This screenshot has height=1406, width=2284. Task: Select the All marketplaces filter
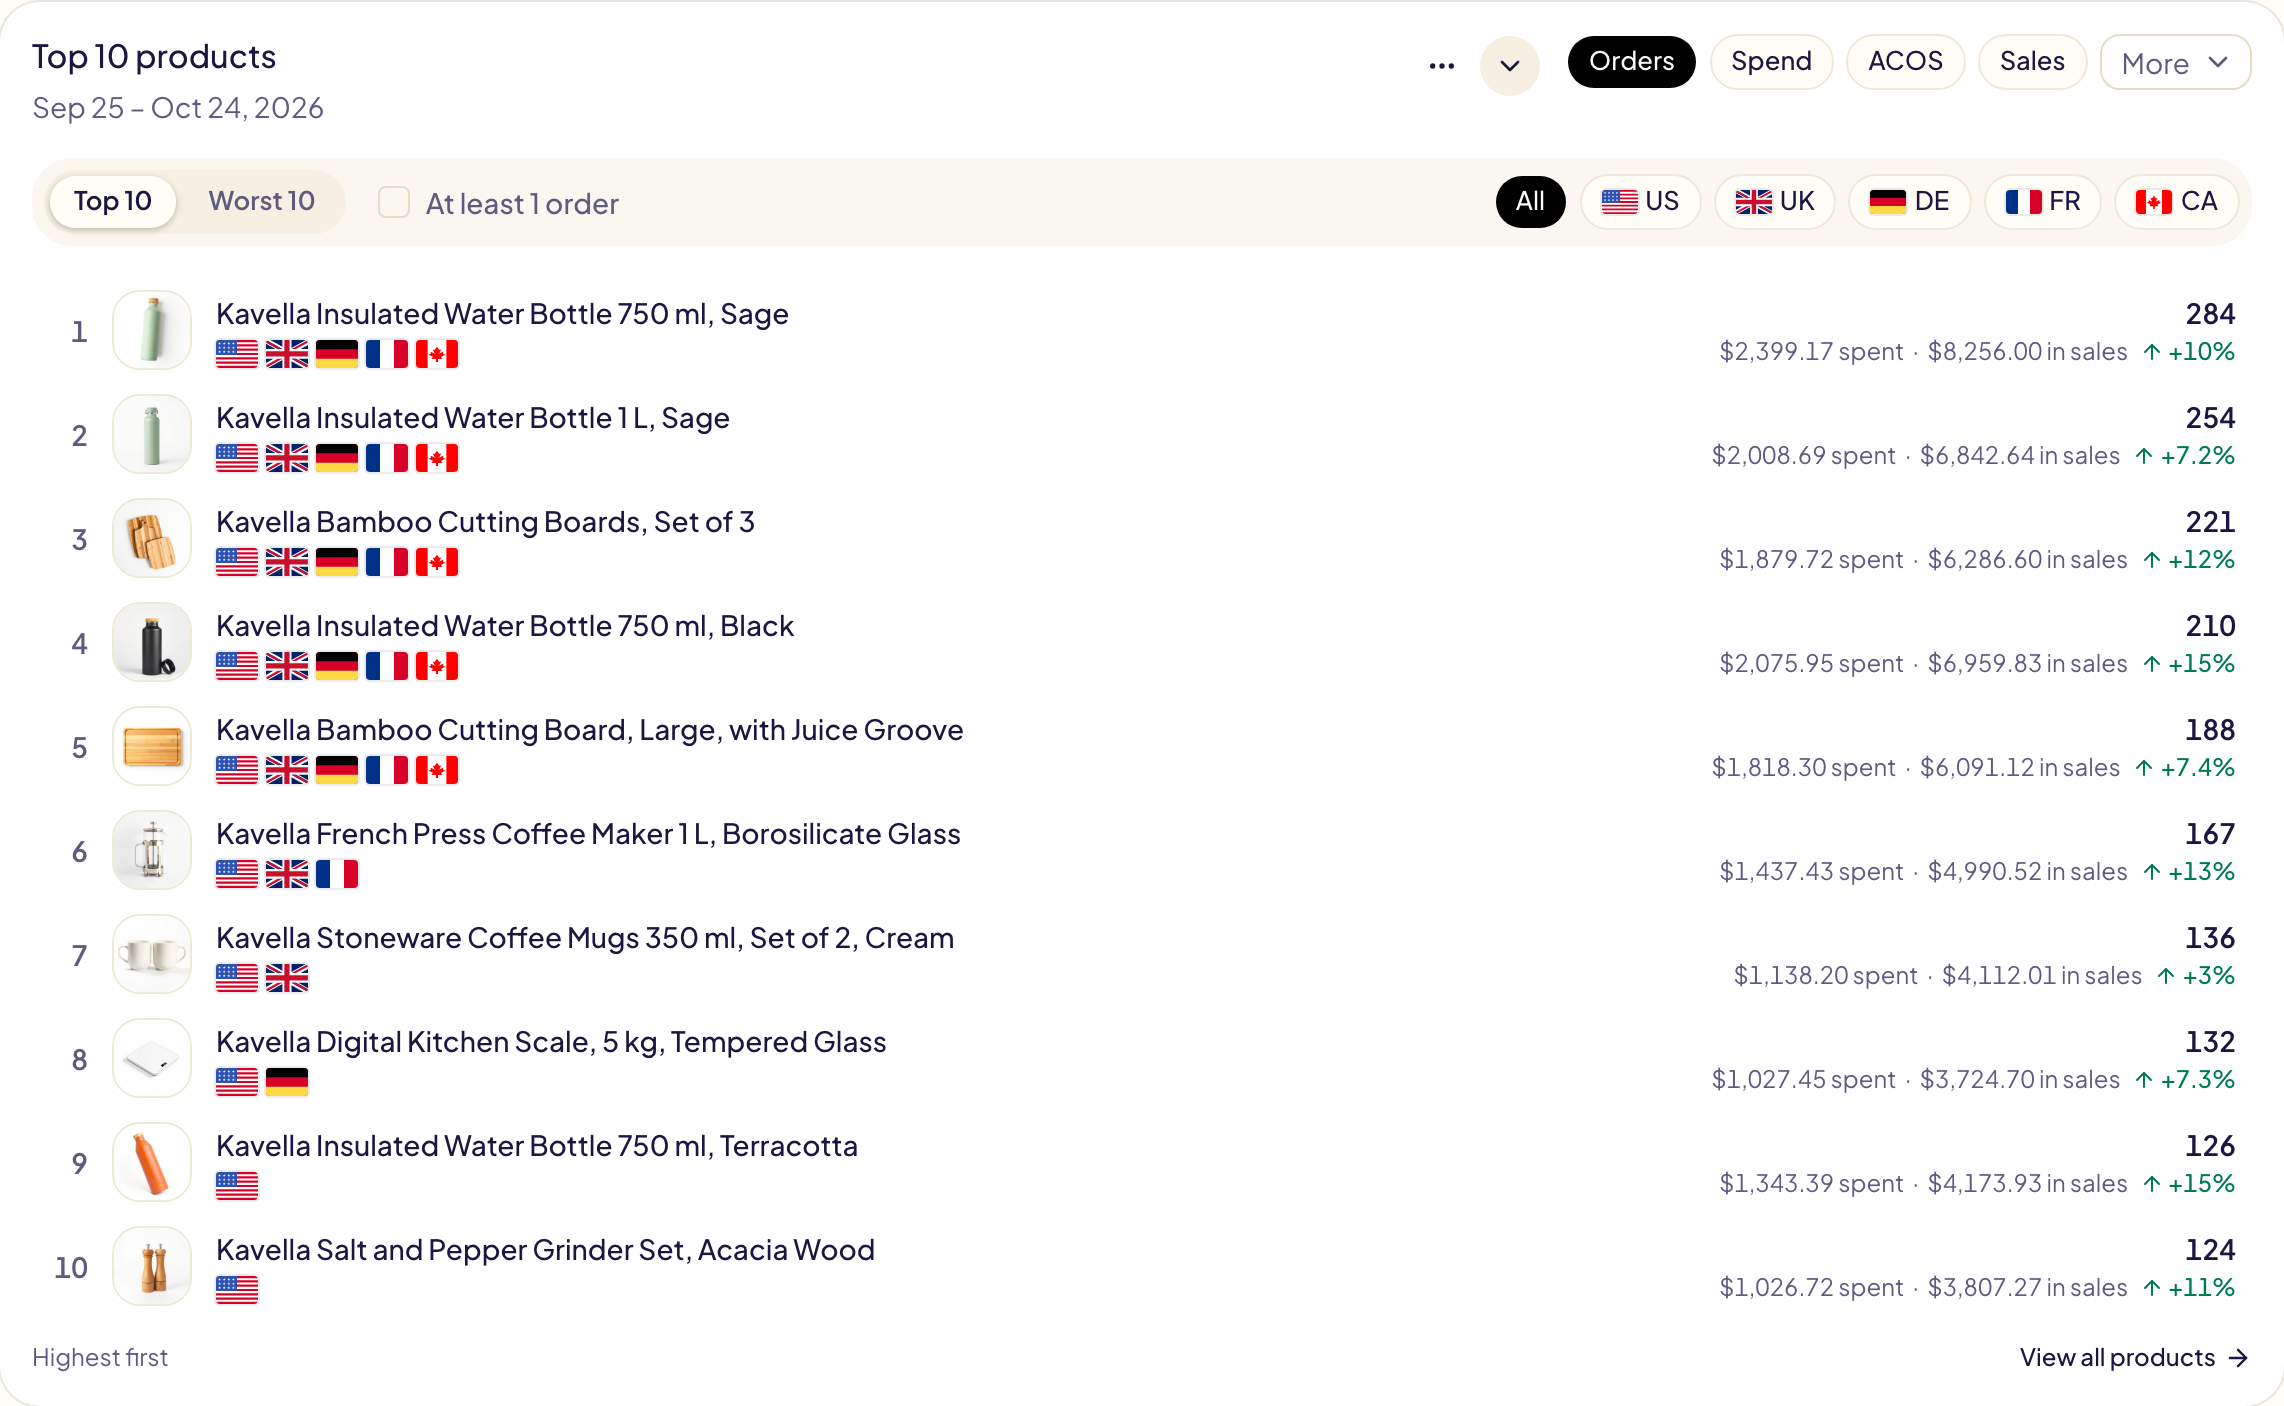[1530, 201]
